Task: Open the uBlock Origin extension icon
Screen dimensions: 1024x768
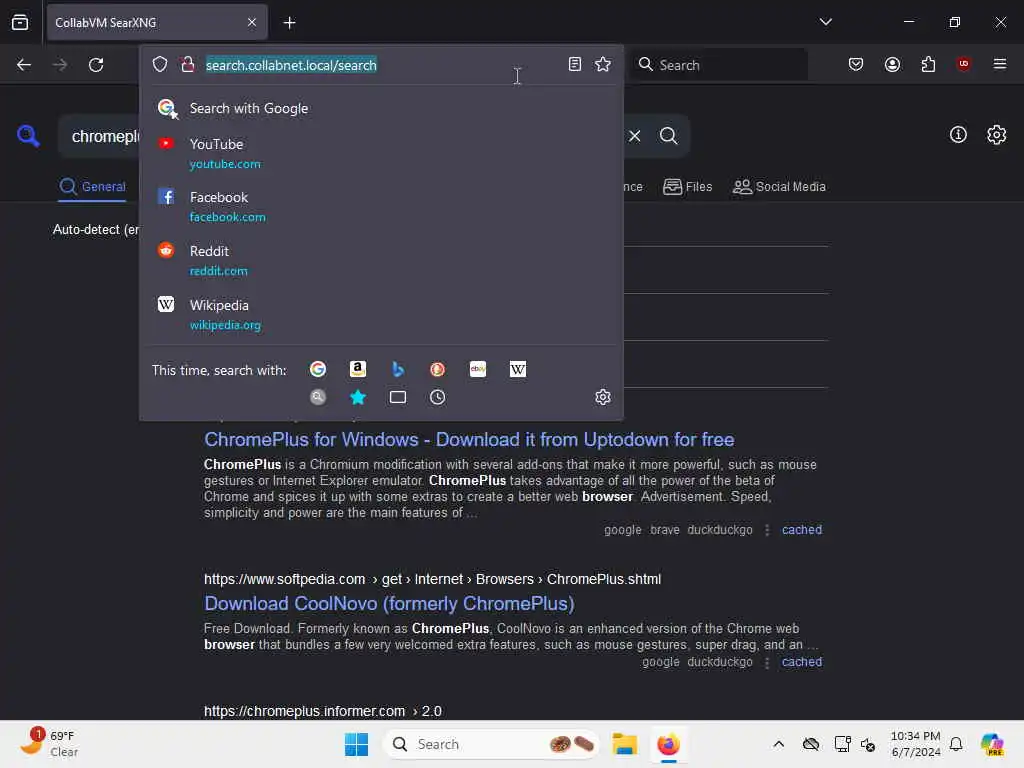Action: click(963, 63)
